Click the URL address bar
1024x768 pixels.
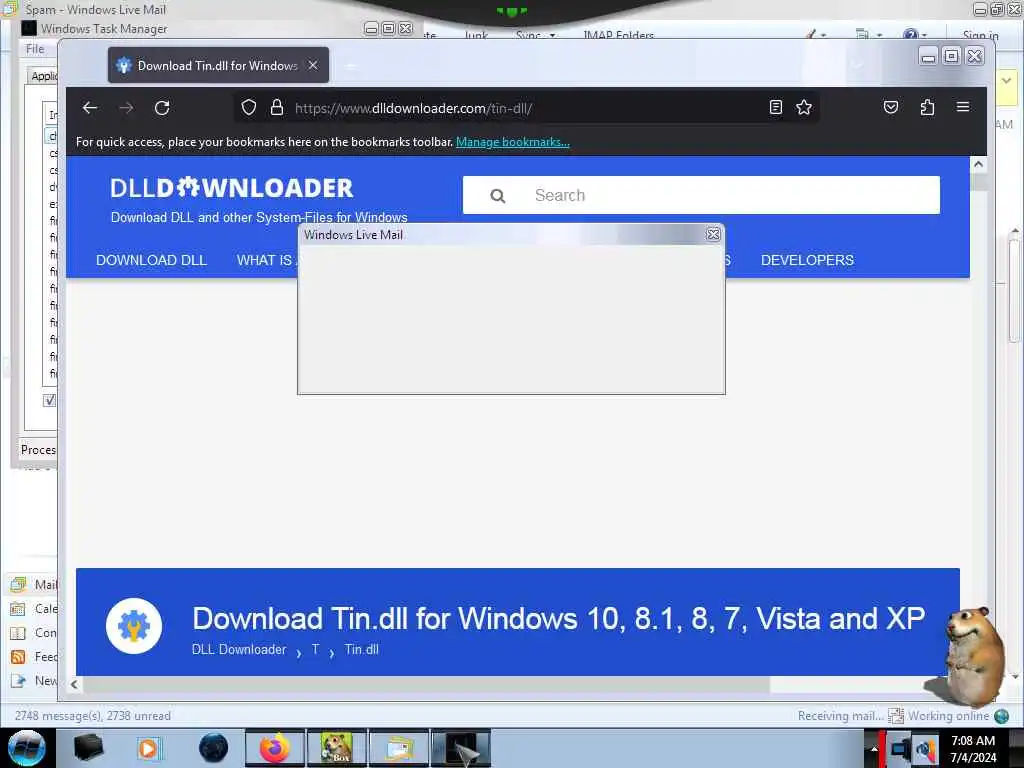[x=526, y=108]
